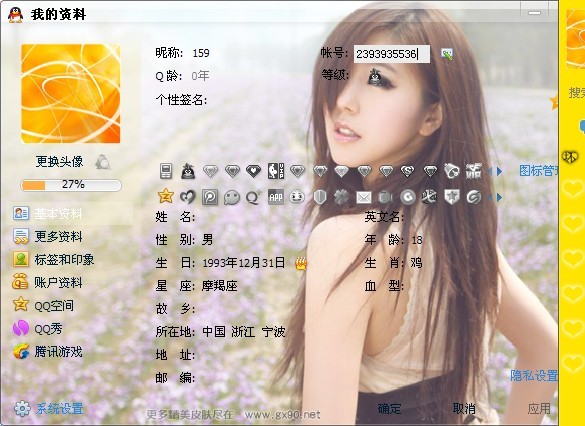This screenshot has width=585, height=426.
Task: Open 图标管理 link
Action: coord(538,171)
